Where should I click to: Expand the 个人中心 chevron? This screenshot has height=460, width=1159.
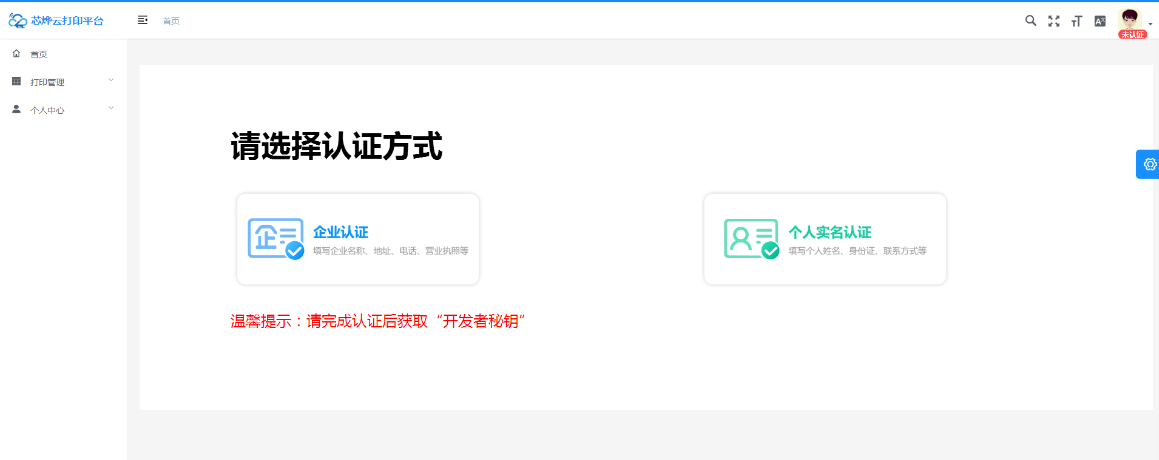point(111,108)
